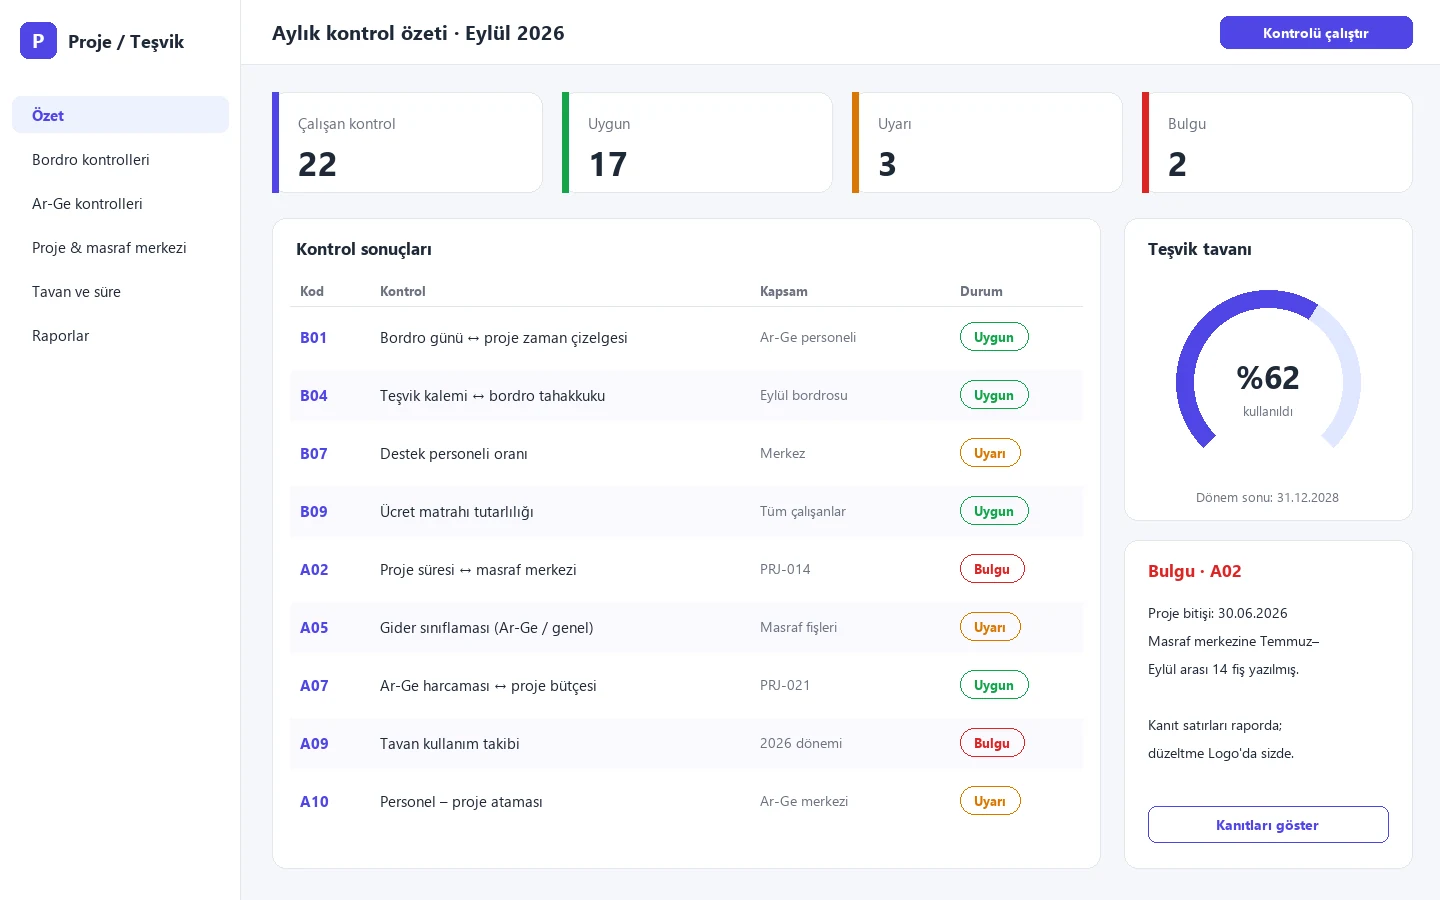
Task: Click the Uyarı badge in the A10 row
Action: [x=990, y=801]
